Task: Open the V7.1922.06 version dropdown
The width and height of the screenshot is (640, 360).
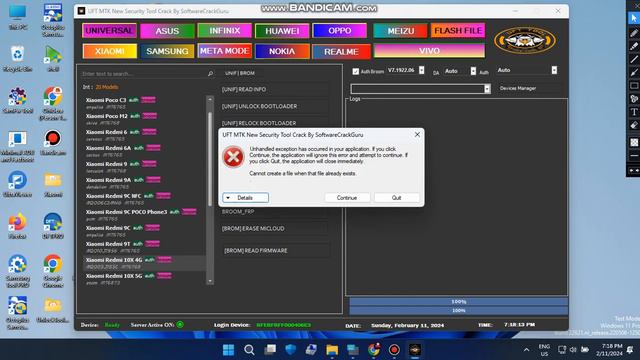Action: point(422,70)
